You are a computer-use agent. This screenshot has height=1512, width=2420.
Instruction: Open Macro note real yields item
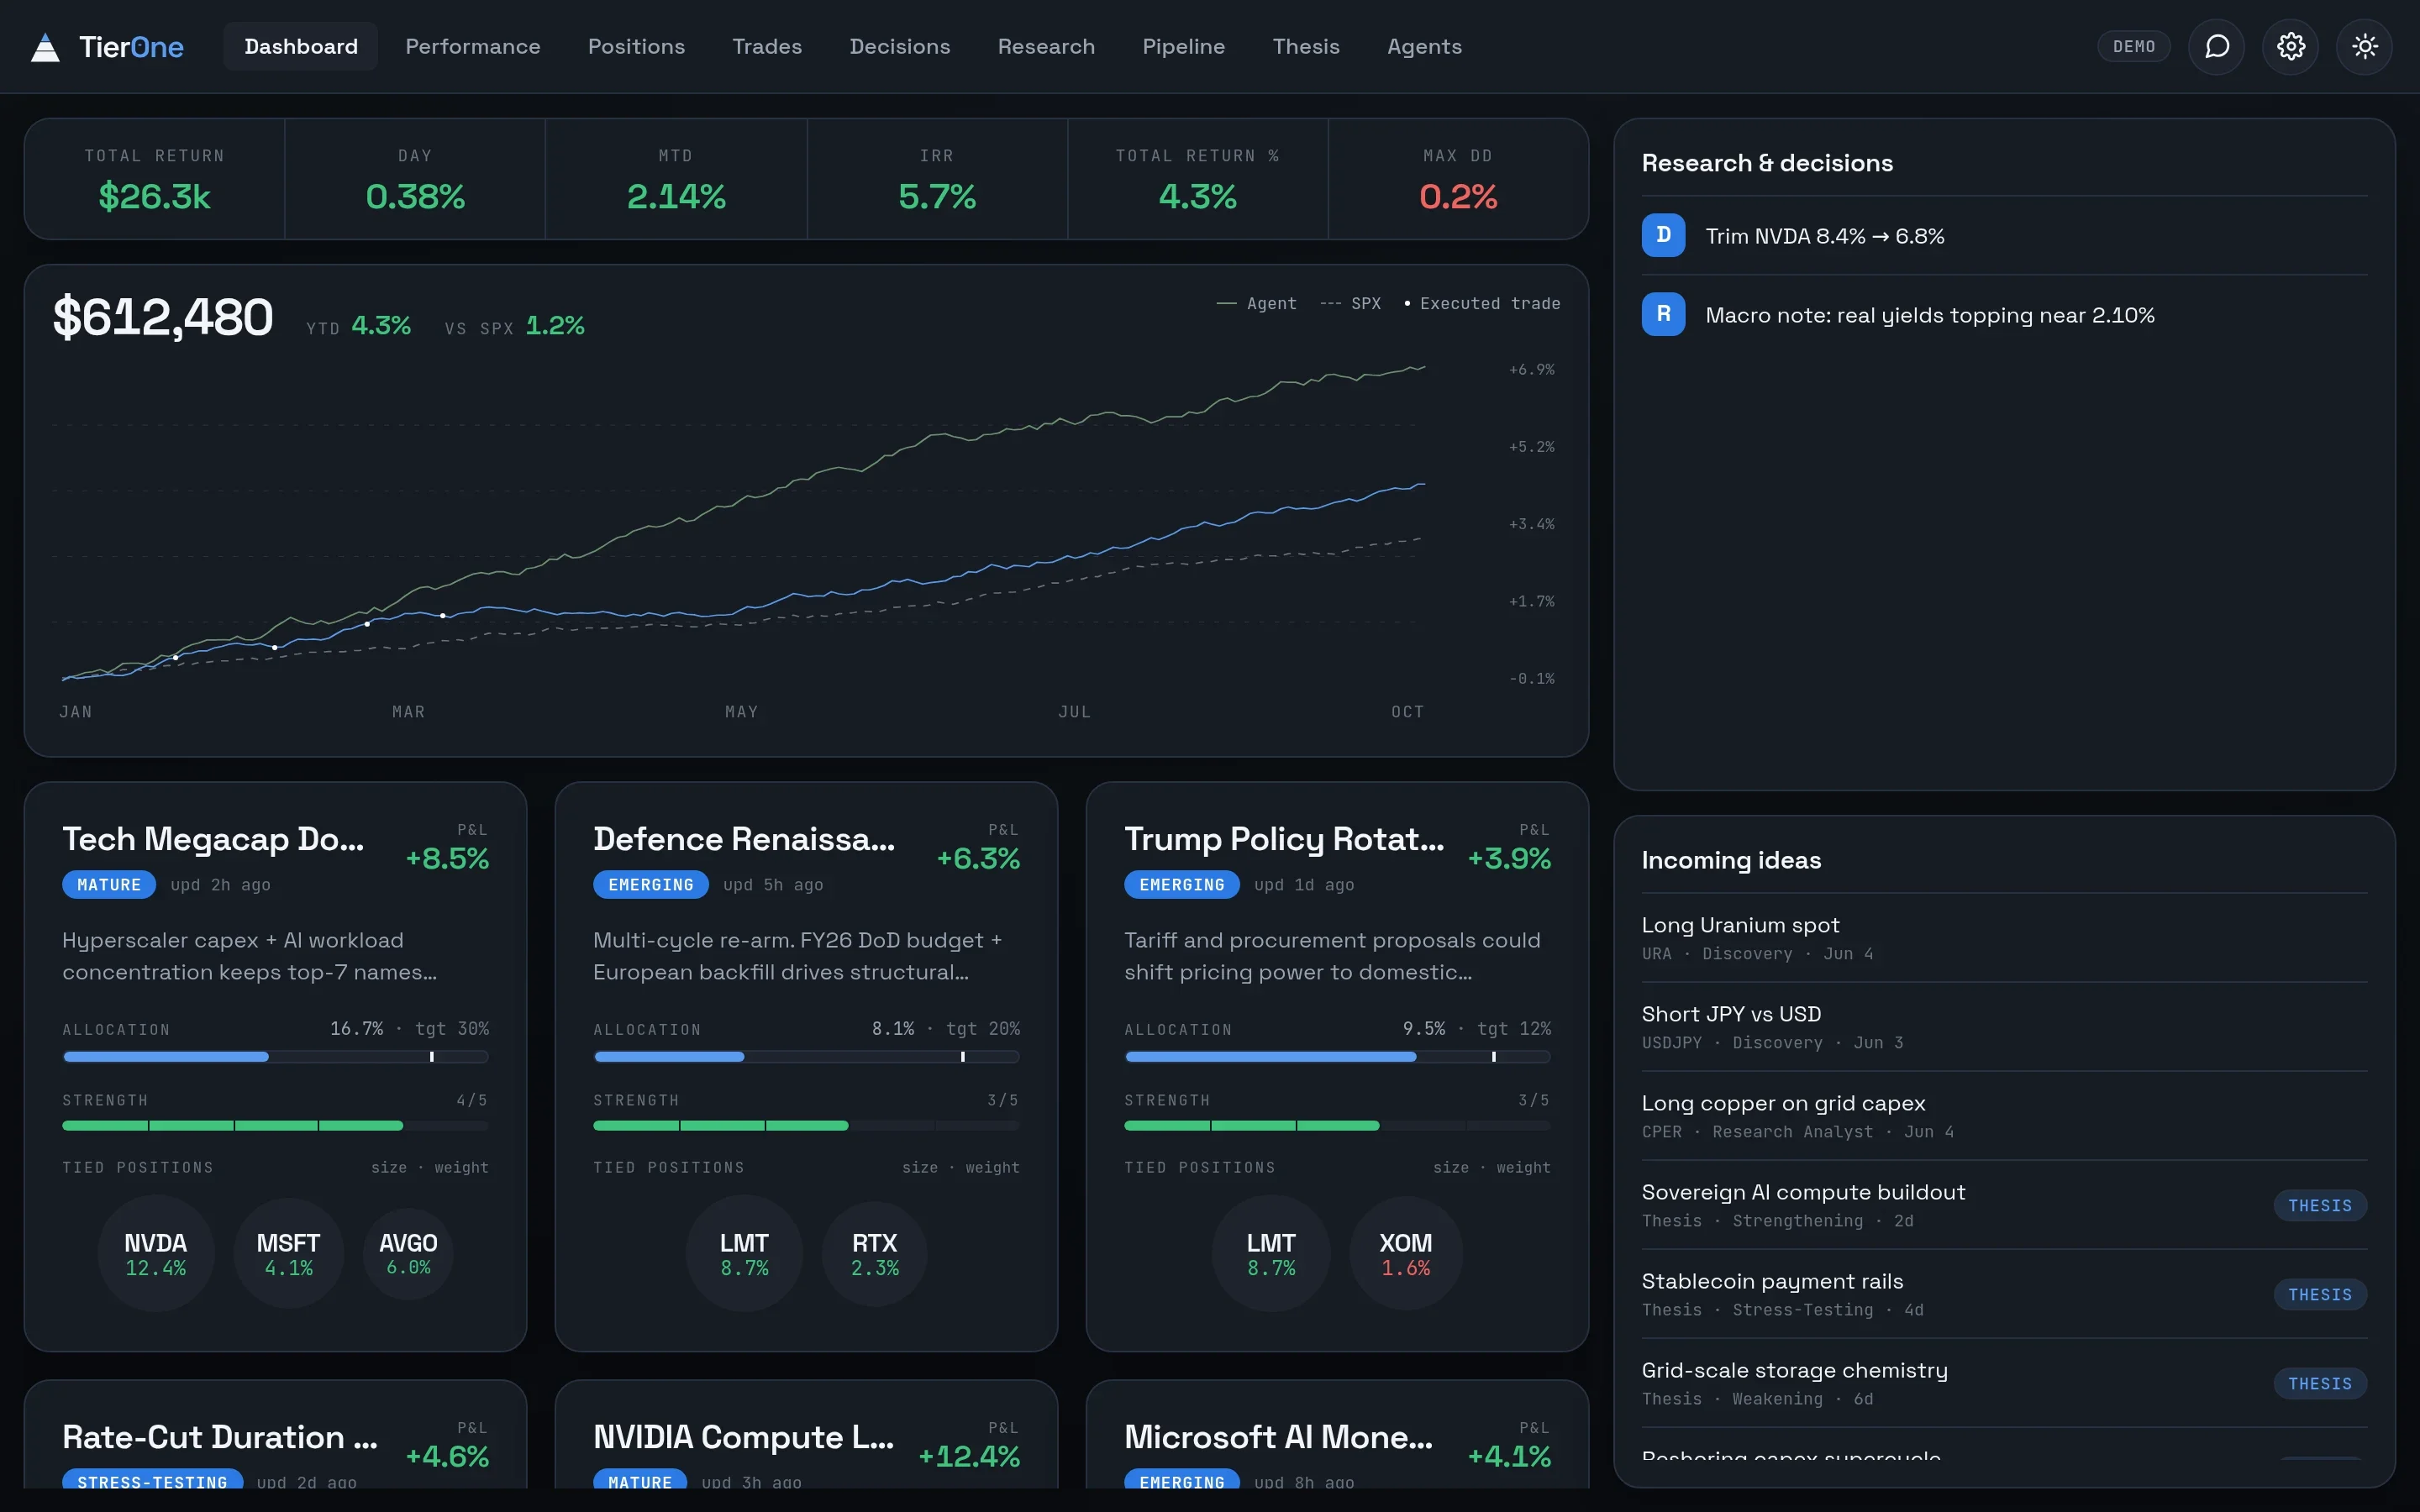2004,315
